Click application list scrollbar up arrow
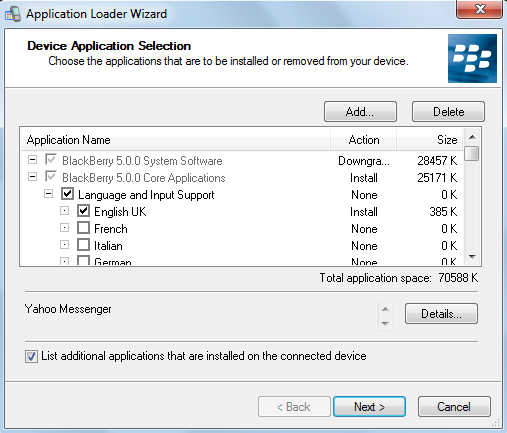507x433 pixels. [472, 137]
